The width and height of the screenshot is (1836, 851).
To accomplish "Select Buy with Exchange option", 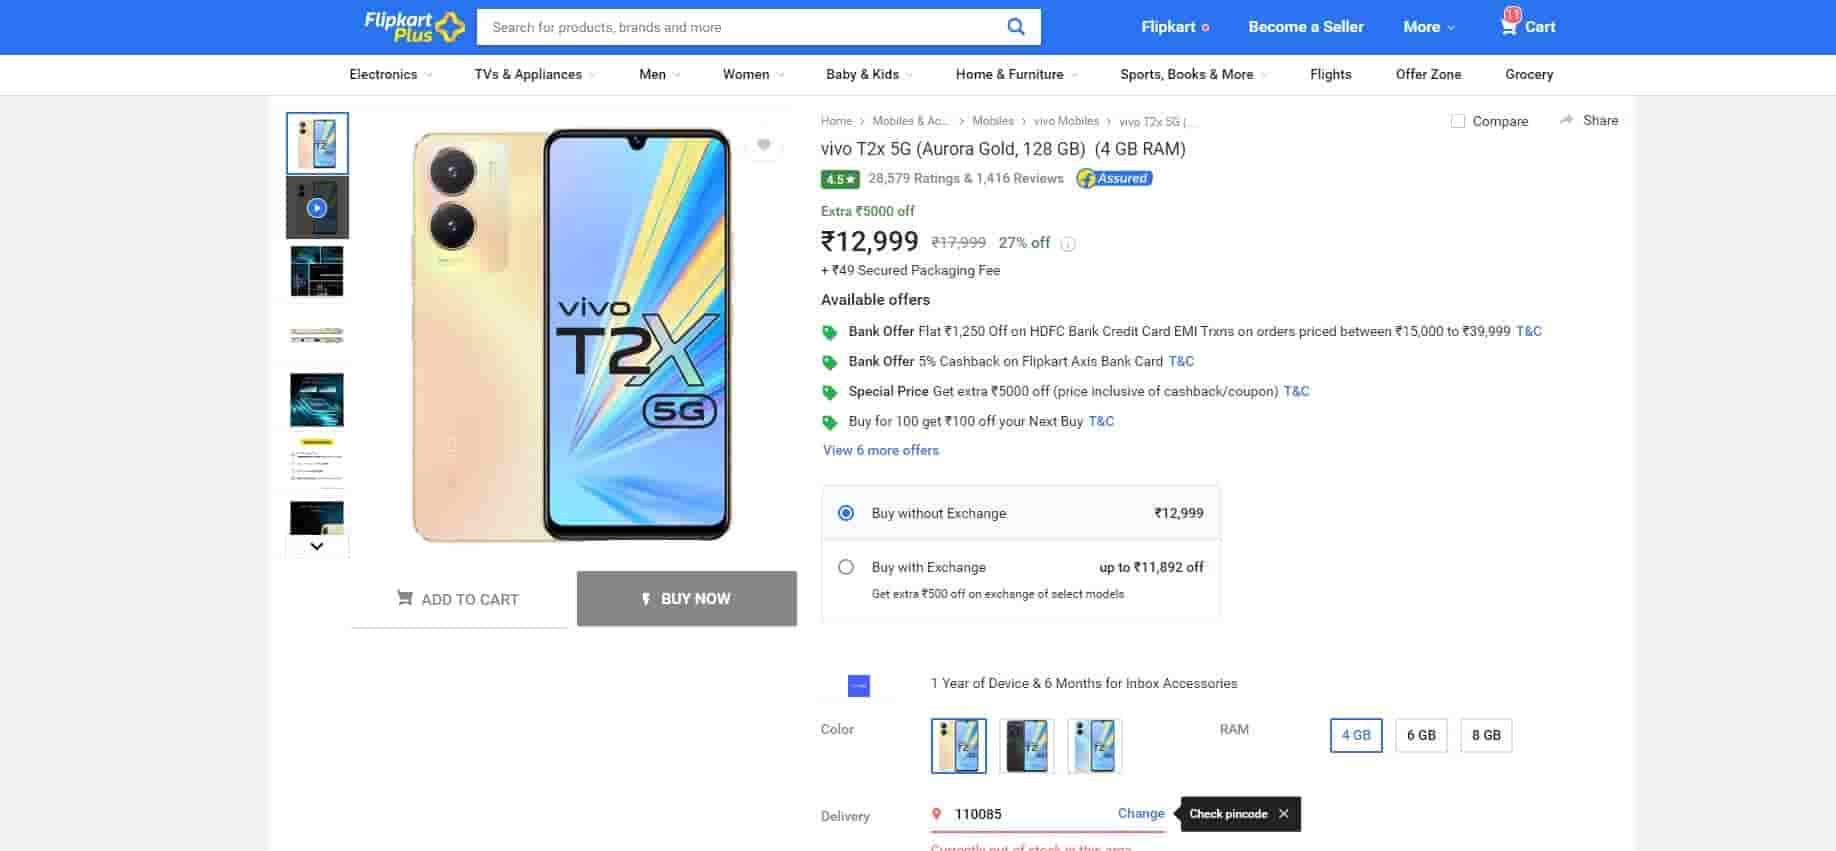I will coord(846,567).
